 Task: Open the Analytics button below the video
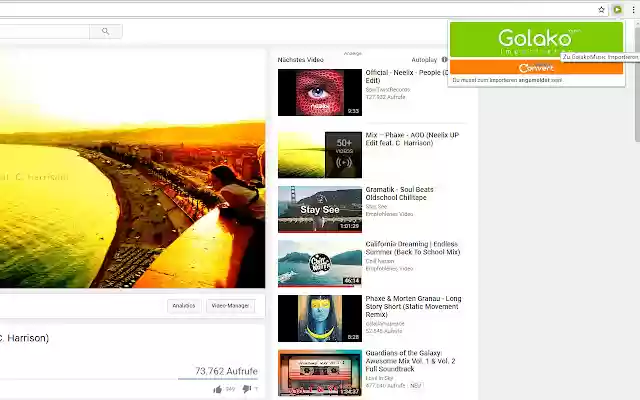pyautogui.click(x=184, y=306)
